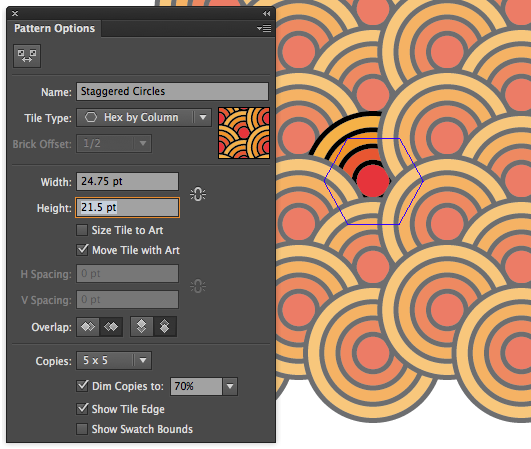531x449 pixels.
Task: Open the dim percentage 70% dropdown arrow
Action: tap(230, 386)
